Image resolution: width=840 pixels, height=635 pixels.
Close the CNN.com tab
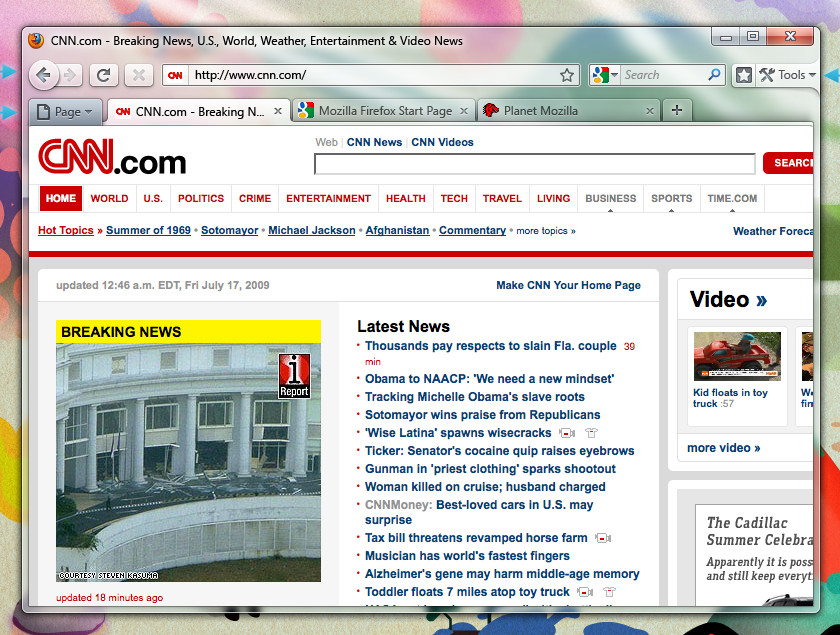coord(279,111)
